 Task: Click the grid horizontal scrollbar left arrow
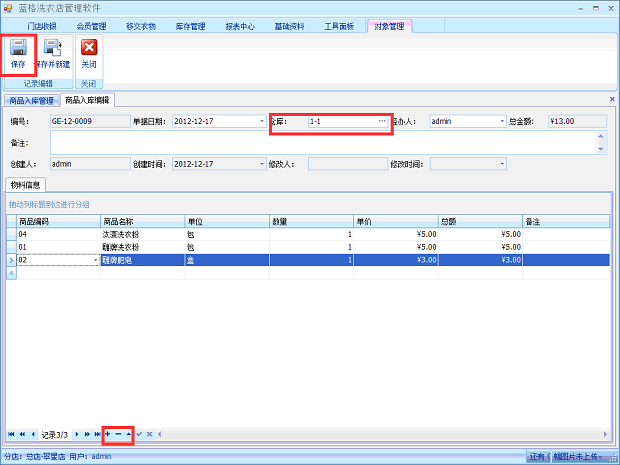point(160,434)
